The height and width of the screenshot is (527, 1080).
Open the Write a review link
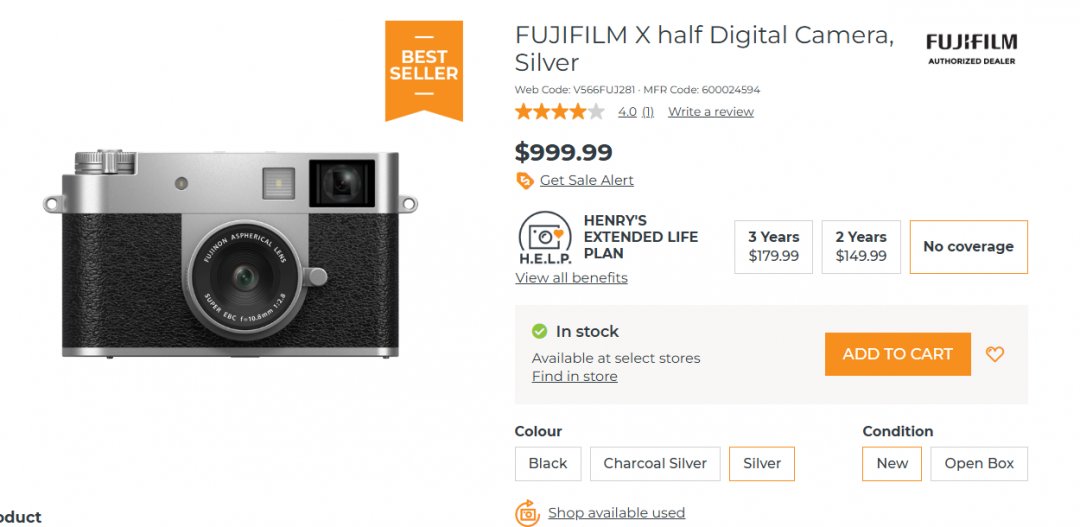point(710,112)
